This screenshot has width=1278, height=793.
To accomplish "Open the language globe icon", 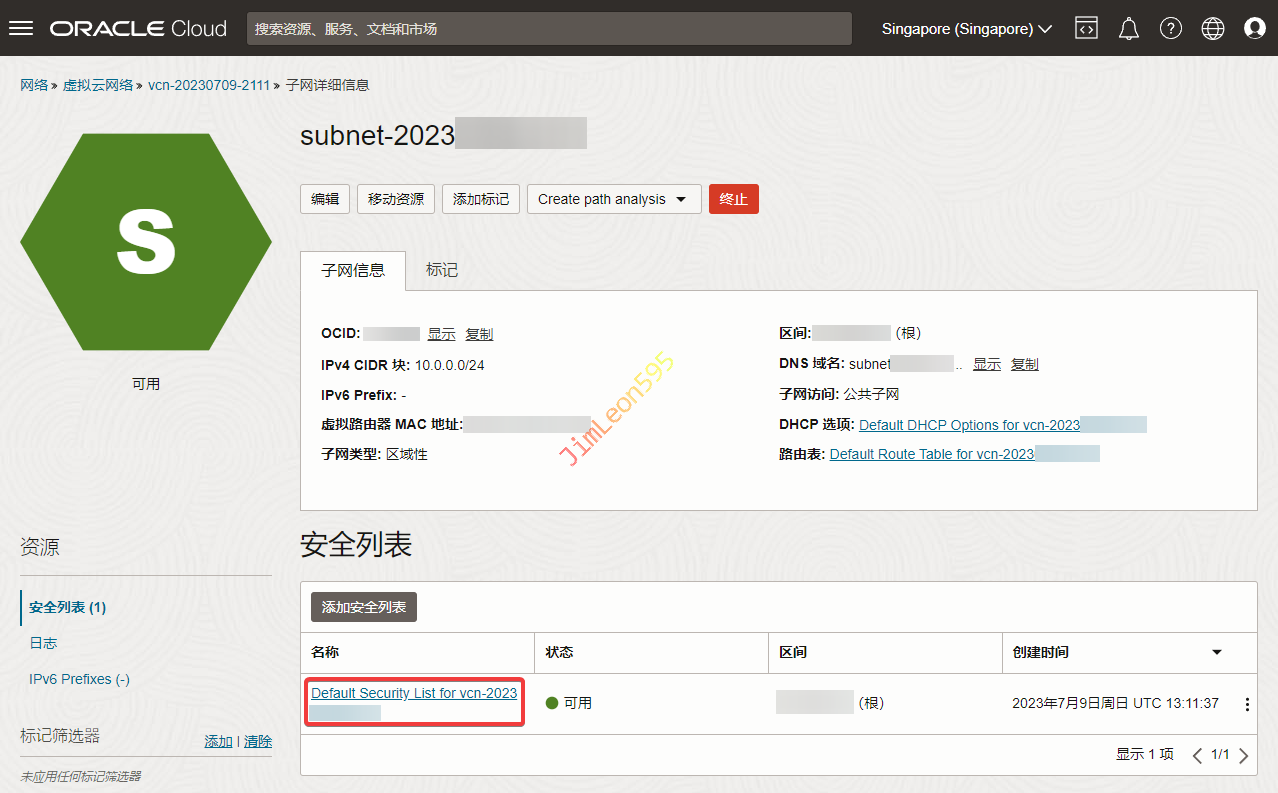I will pyautogui.click(x=1213, y=28).
